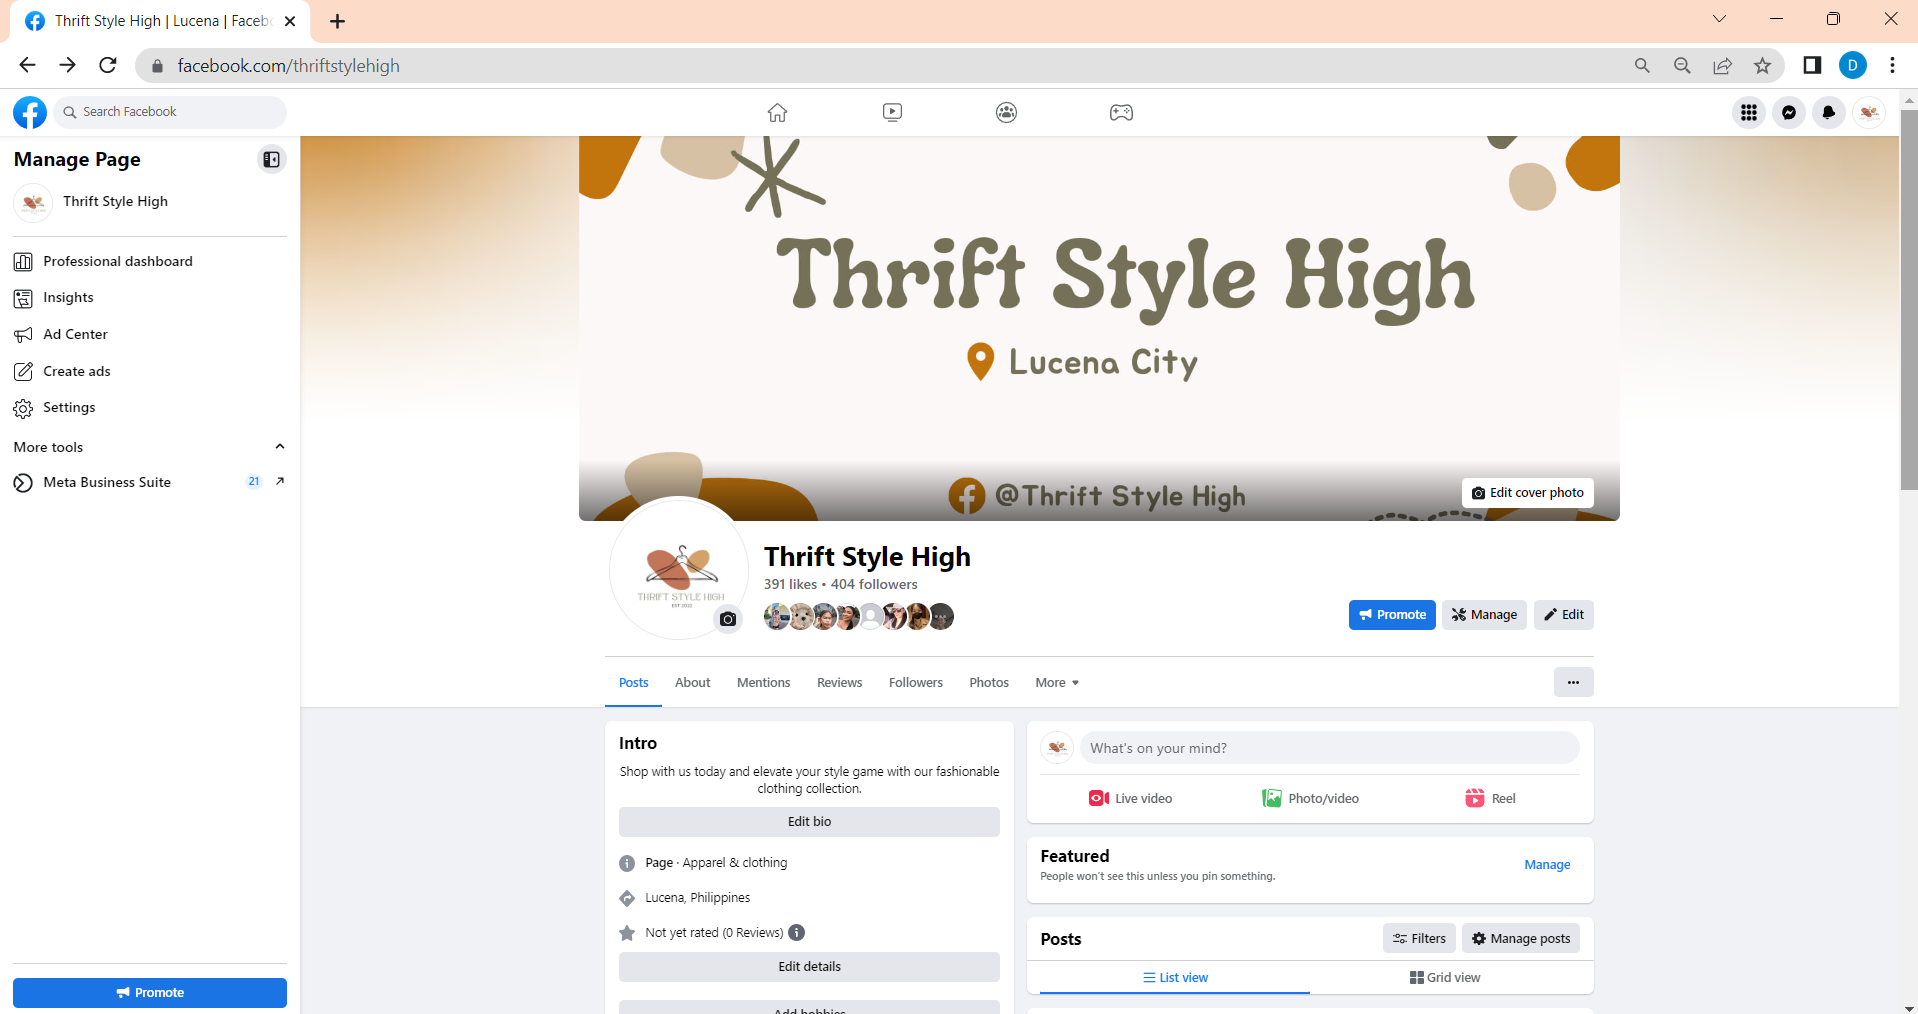
Task: Click the page vertical scrollbar
Action: click(1909, 300)
